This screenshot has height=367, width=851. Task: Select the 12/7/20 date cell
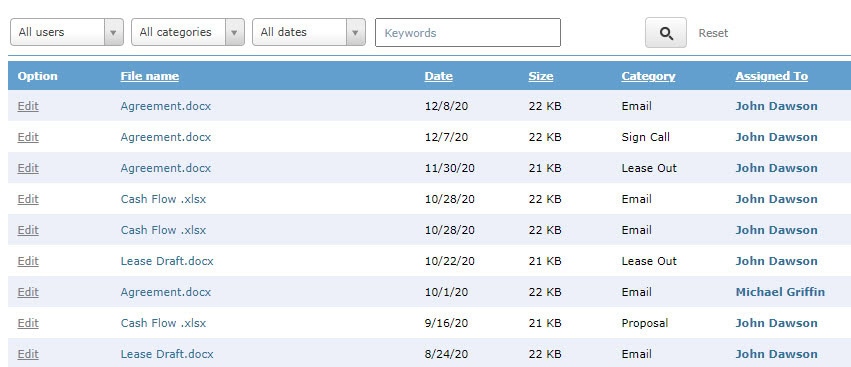click(x=446, y=137)
